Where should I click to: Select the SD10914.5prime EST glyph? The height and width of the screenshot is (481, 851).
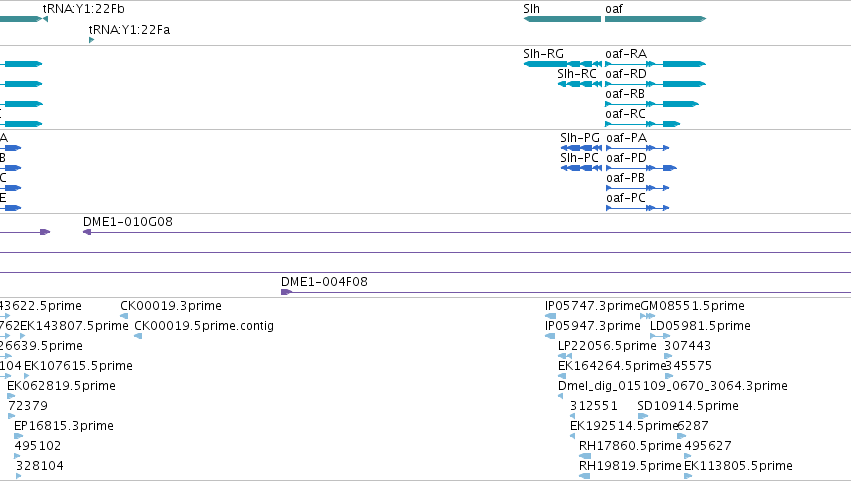[x=643, y=416]
